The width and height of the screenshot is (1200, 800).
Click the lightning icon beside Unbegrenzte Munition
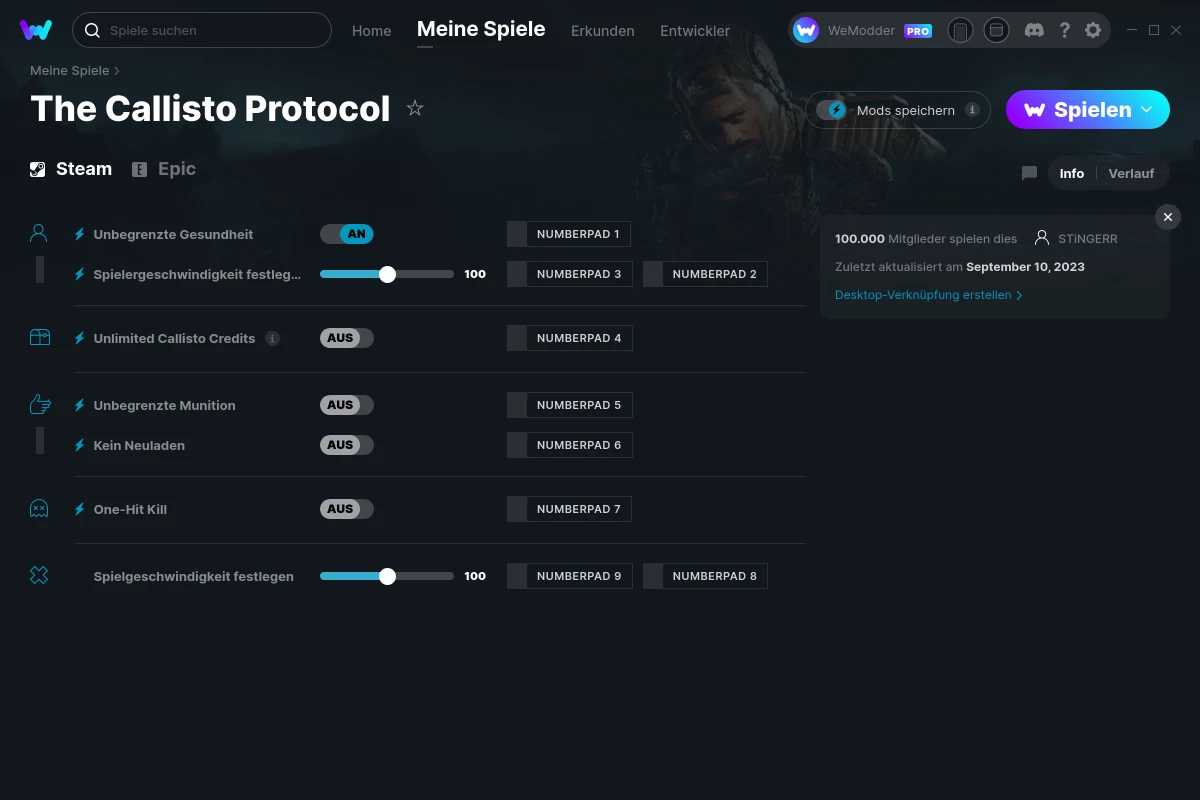80,405
